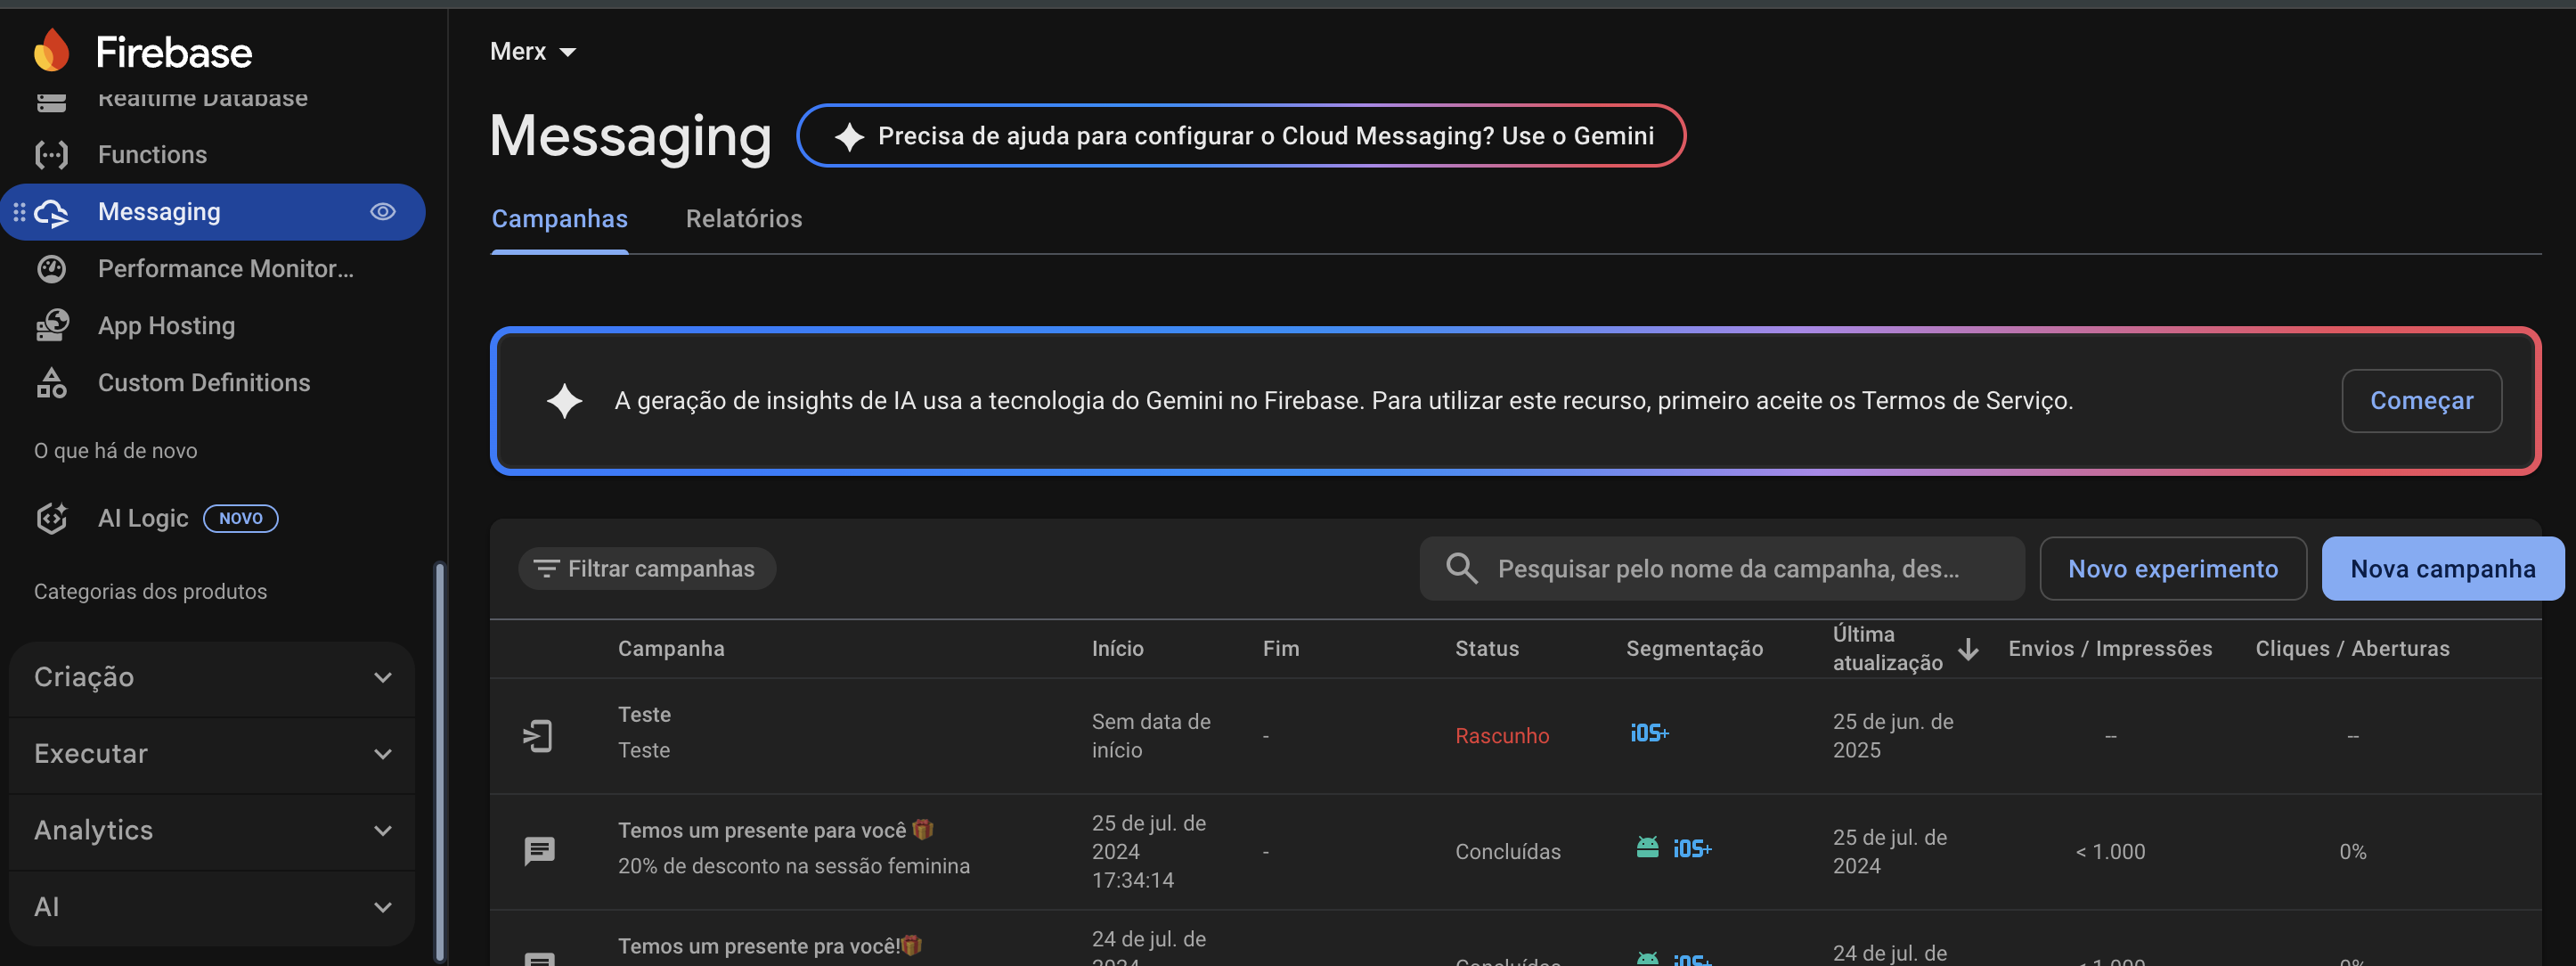
Task: Click the Firebase flame logo
Action: click(51, 50)
